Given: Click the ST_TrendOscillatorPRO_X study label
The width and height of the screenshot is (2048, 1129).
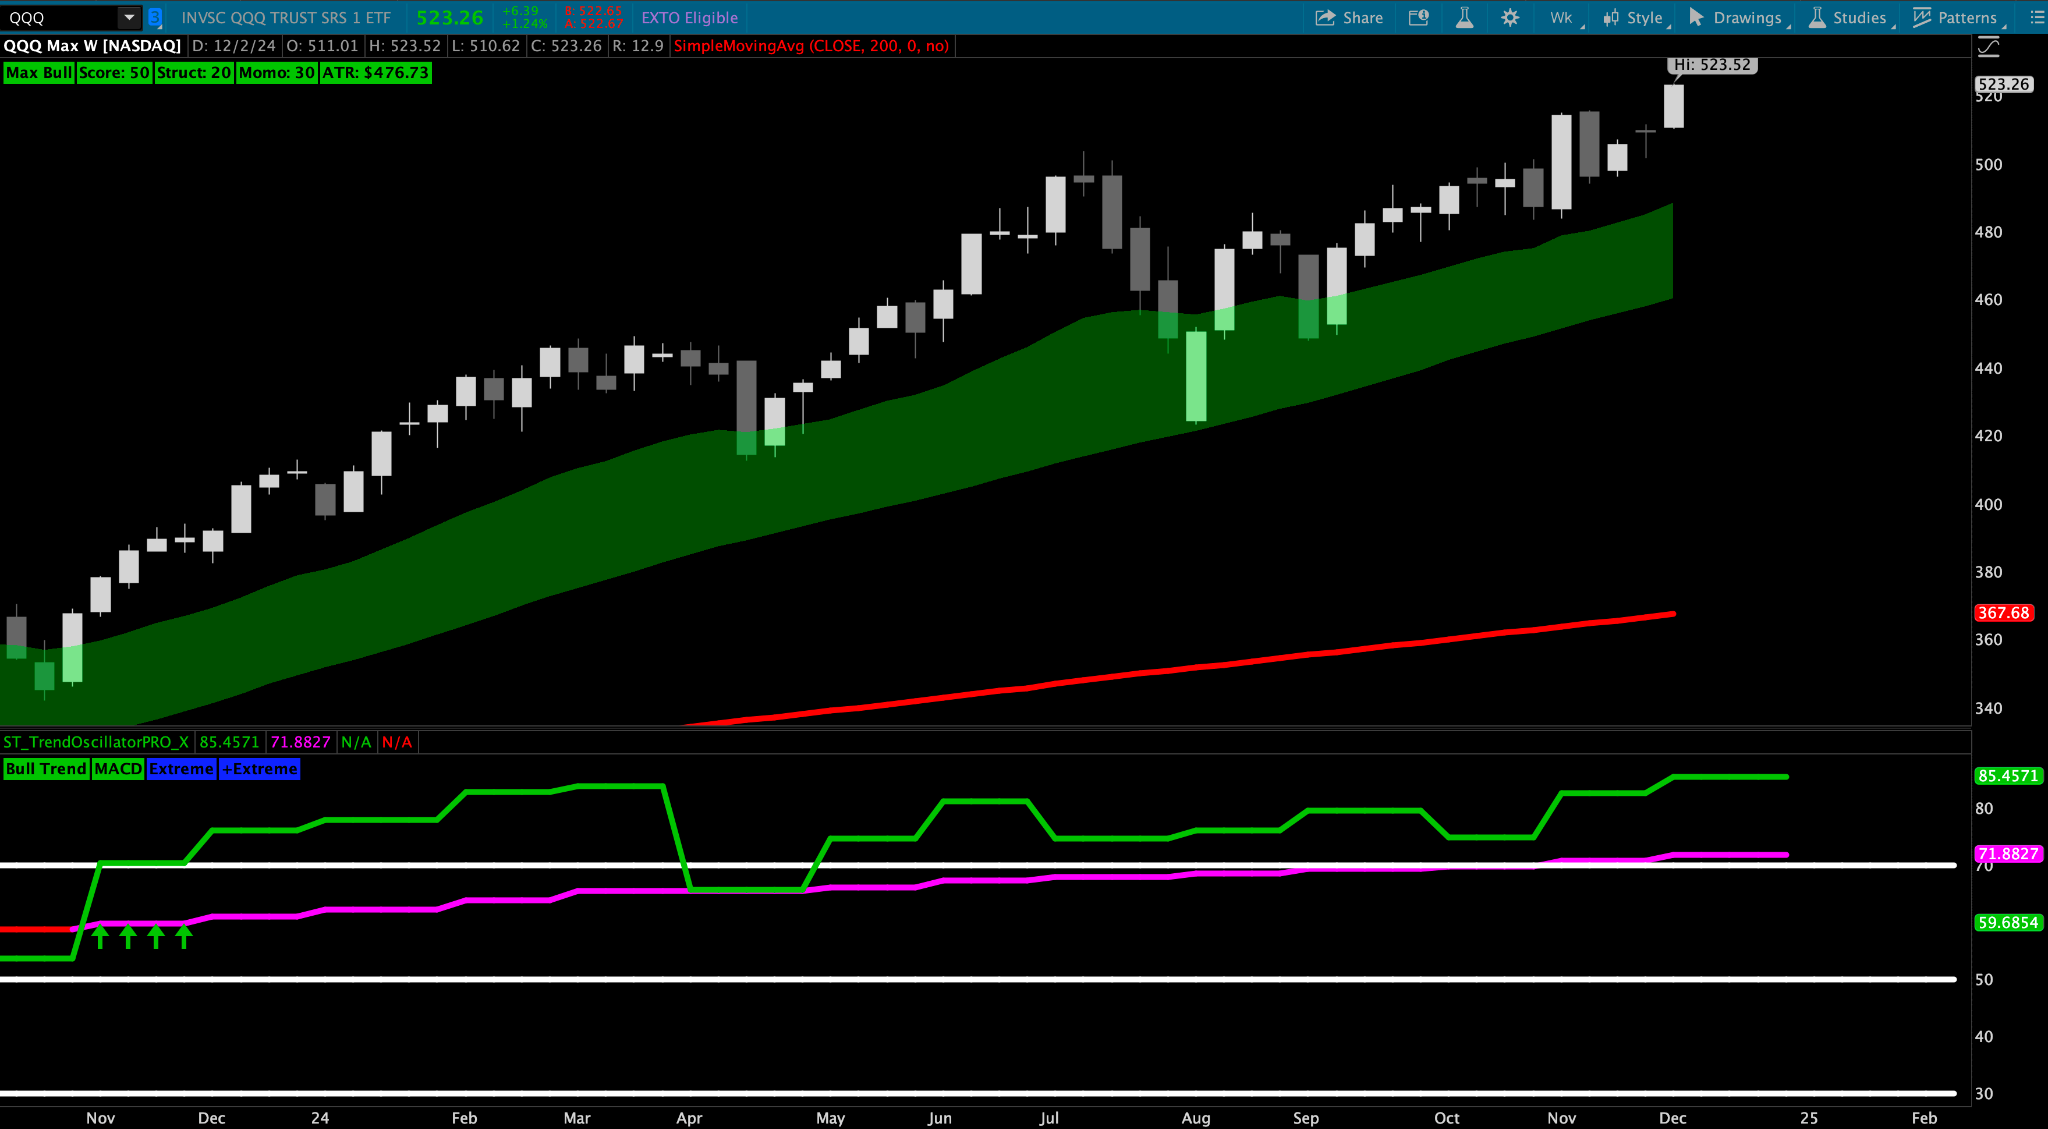Looking at the screenshot, I should pyautogui.click(x=96, y=741).
